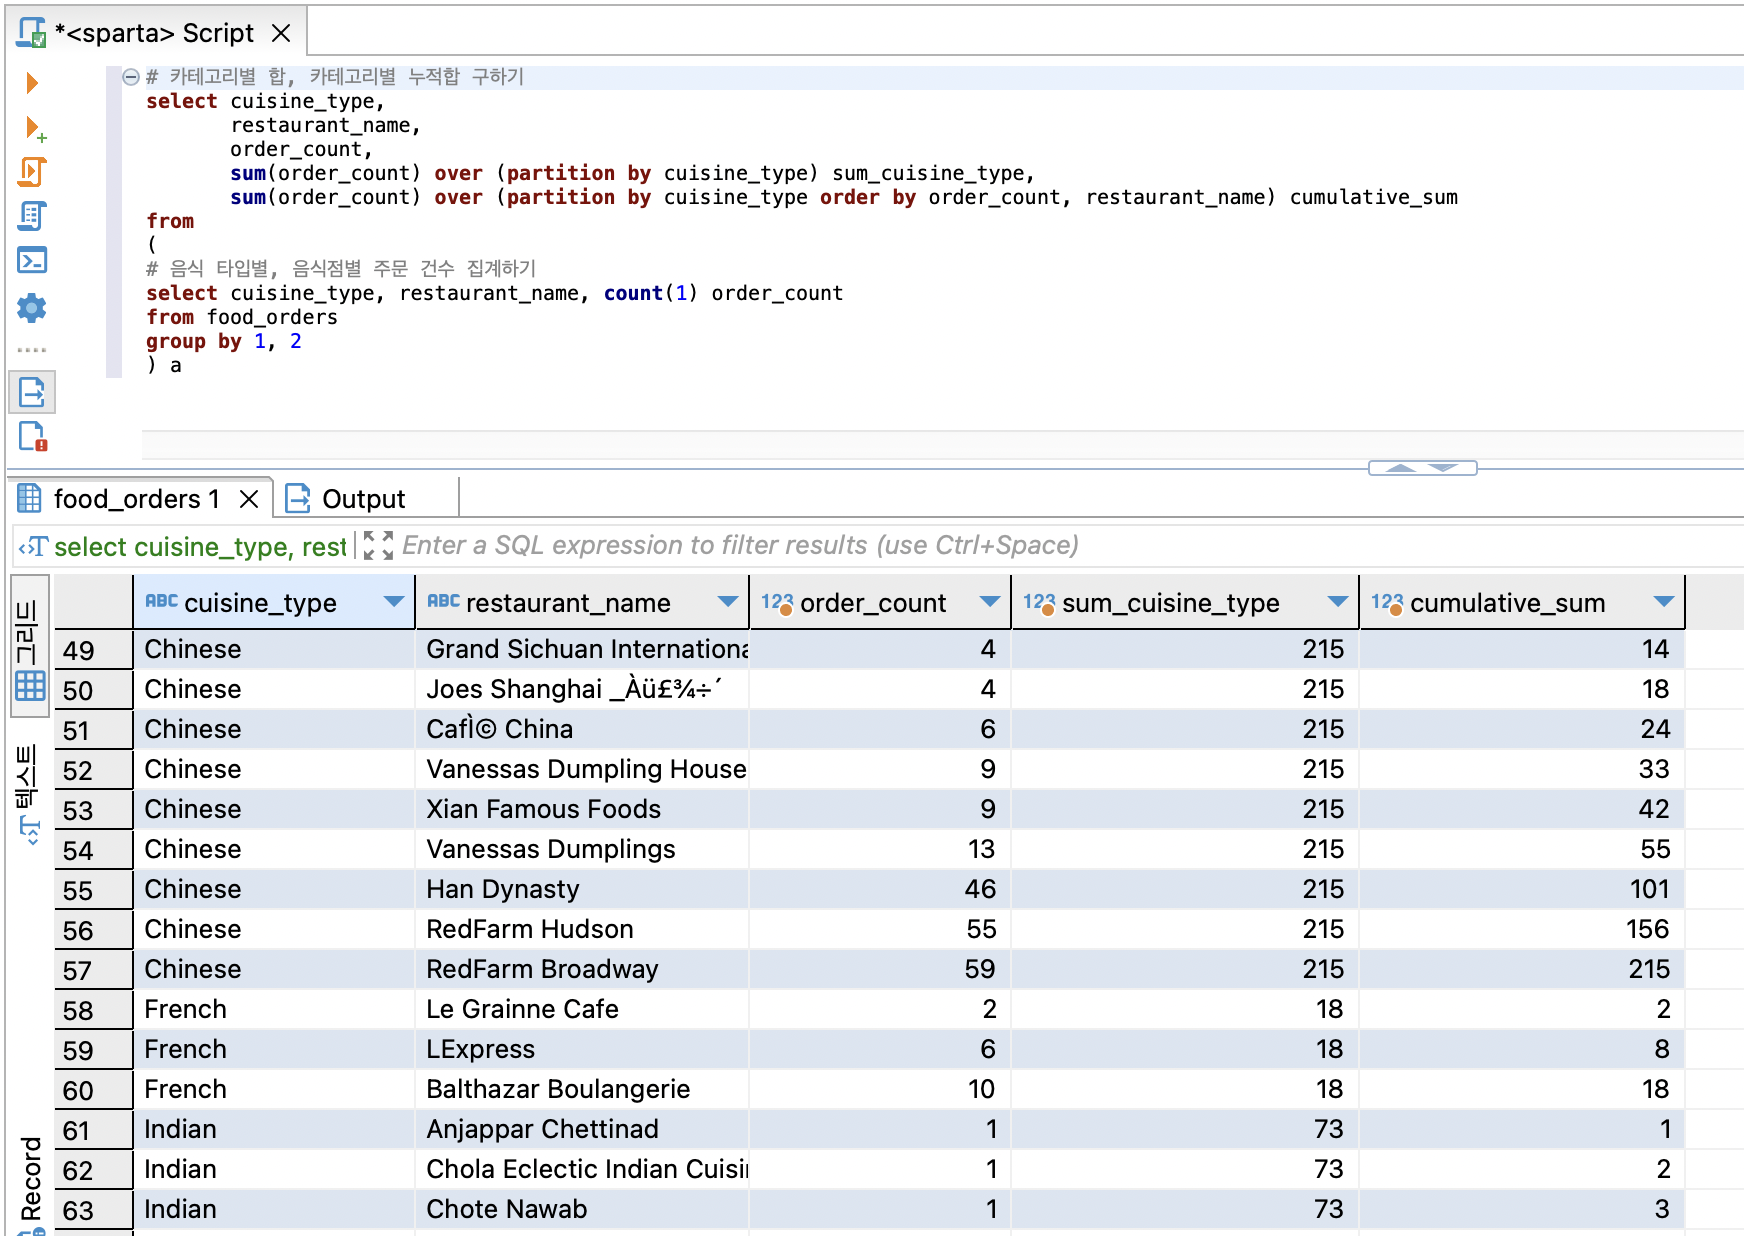Expand the filter panel icon
1744x1236 pixels.
pyautogui.click(x=378, y=546)
